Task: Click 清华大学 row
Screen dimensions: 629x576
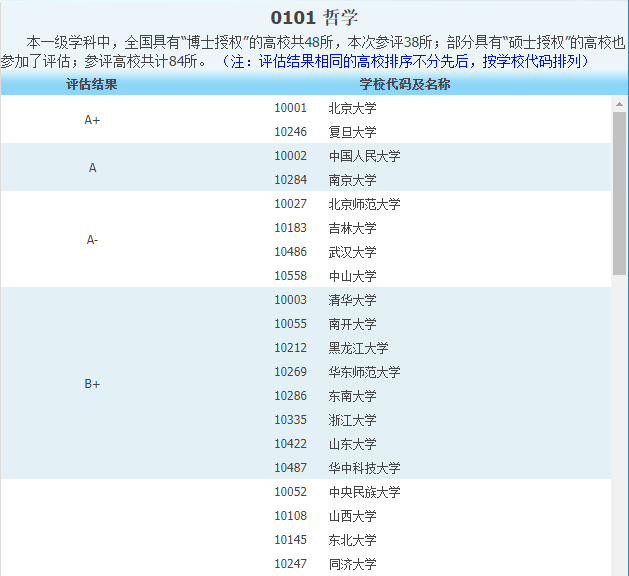Action: coord(398,300)
